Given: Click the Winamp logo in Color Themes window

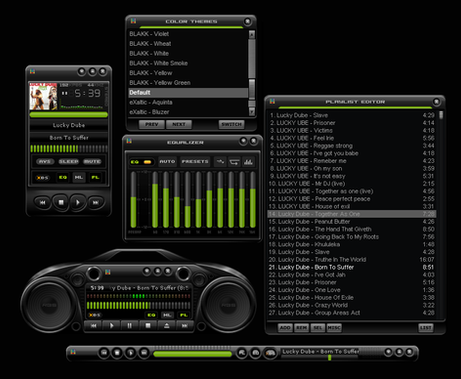Looking at the screenshot, I should 133,21.
